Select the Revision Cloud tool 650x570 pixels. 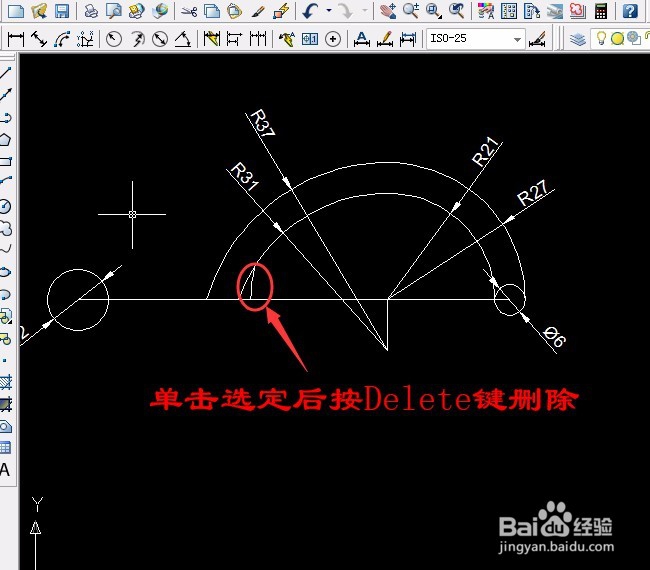pyautogui.click(x=6, y=228)
